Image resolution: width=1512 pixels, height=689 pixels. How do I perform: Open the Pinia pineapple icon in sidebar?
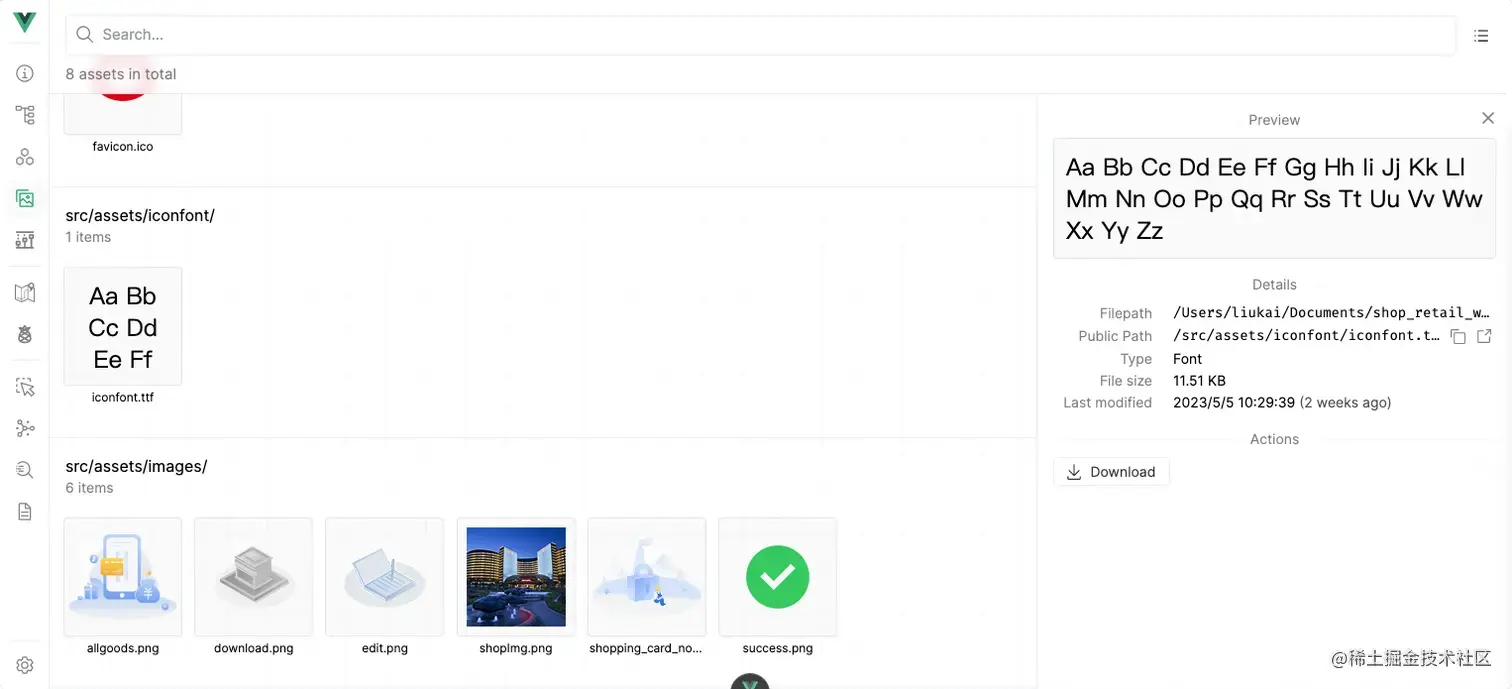[x=25, y=335]
